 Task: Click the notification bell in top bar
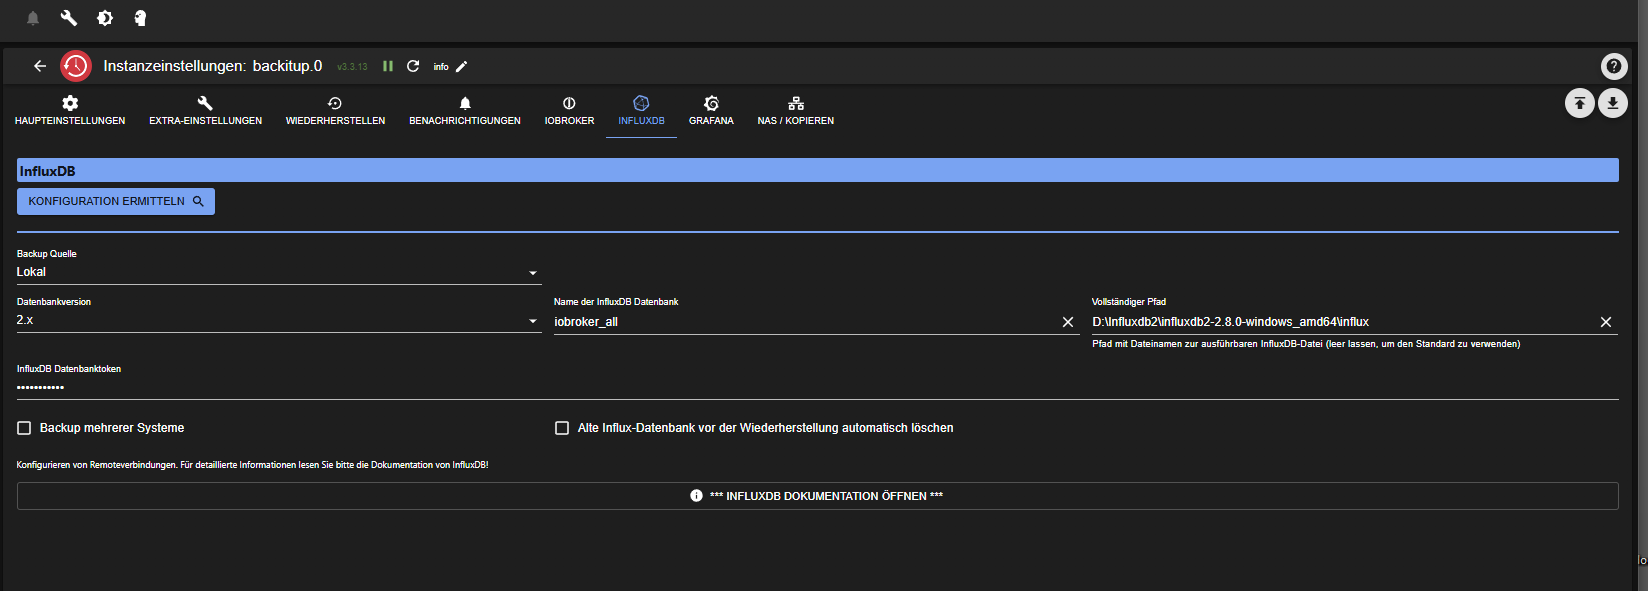(x=33, y=18)
